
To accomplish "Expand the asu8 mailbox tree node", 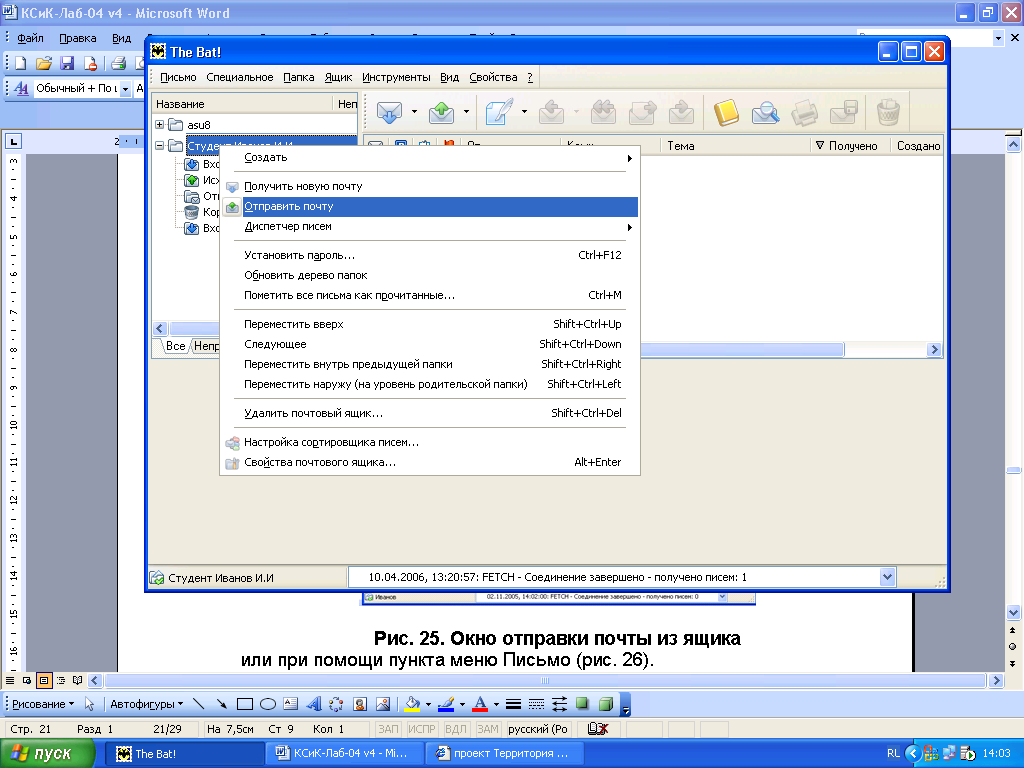I will click(159, 124).
